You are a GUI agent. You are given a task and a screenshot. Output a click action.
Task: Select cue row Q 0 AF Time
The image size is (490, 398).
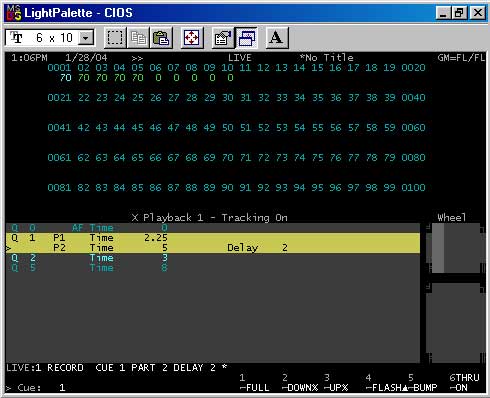pos(213,228)
